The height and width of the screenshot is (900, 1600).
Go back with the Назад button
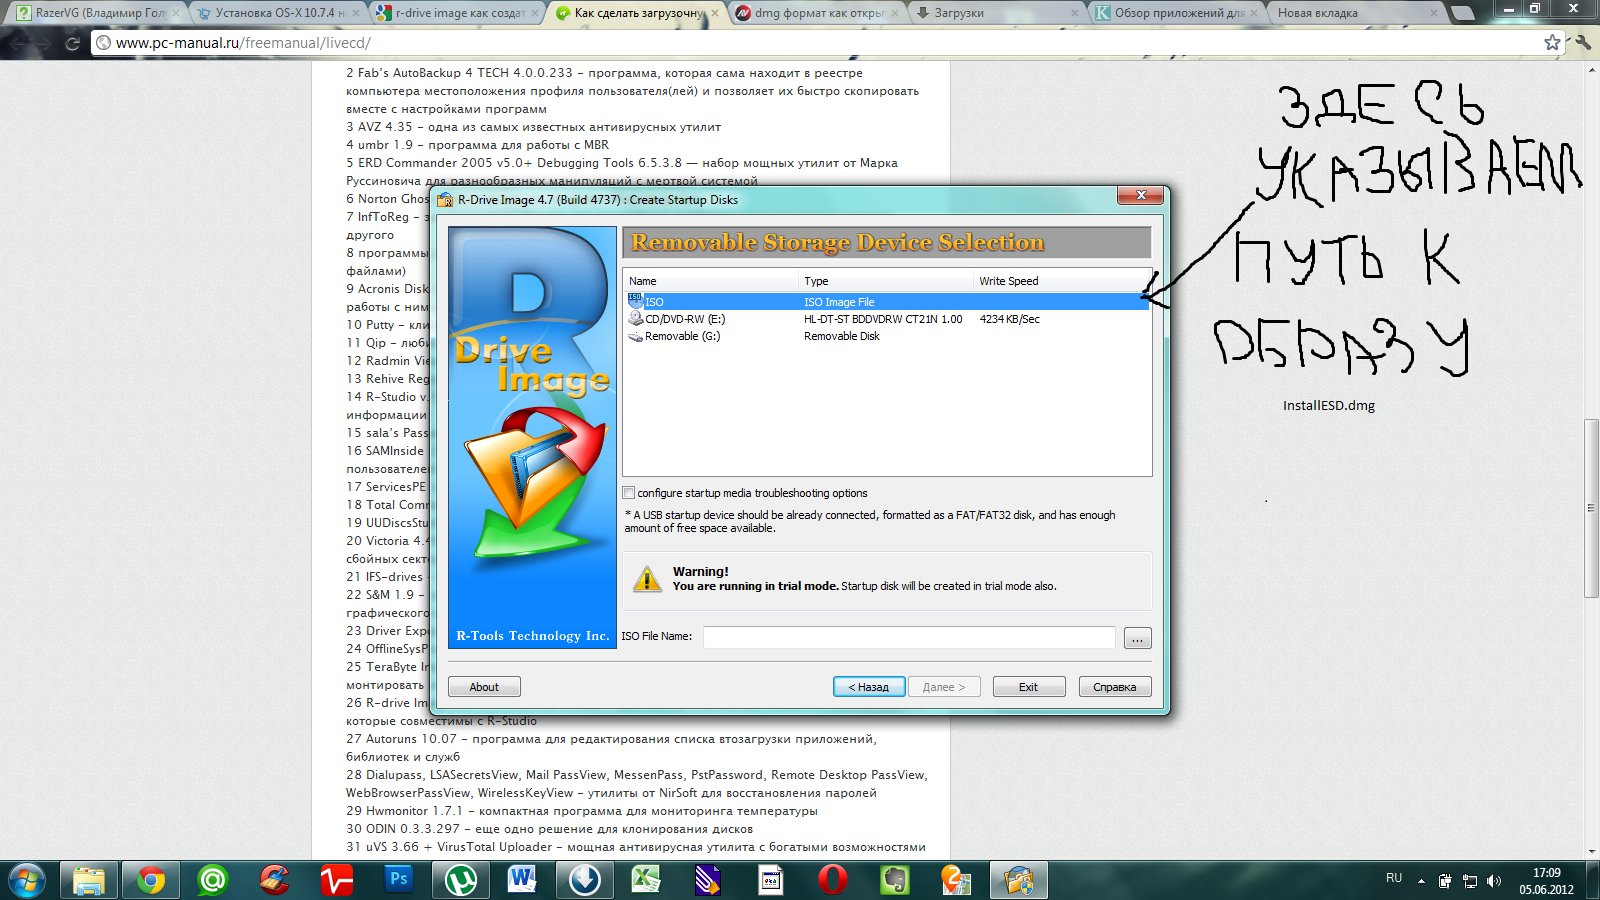coord(869,687)
